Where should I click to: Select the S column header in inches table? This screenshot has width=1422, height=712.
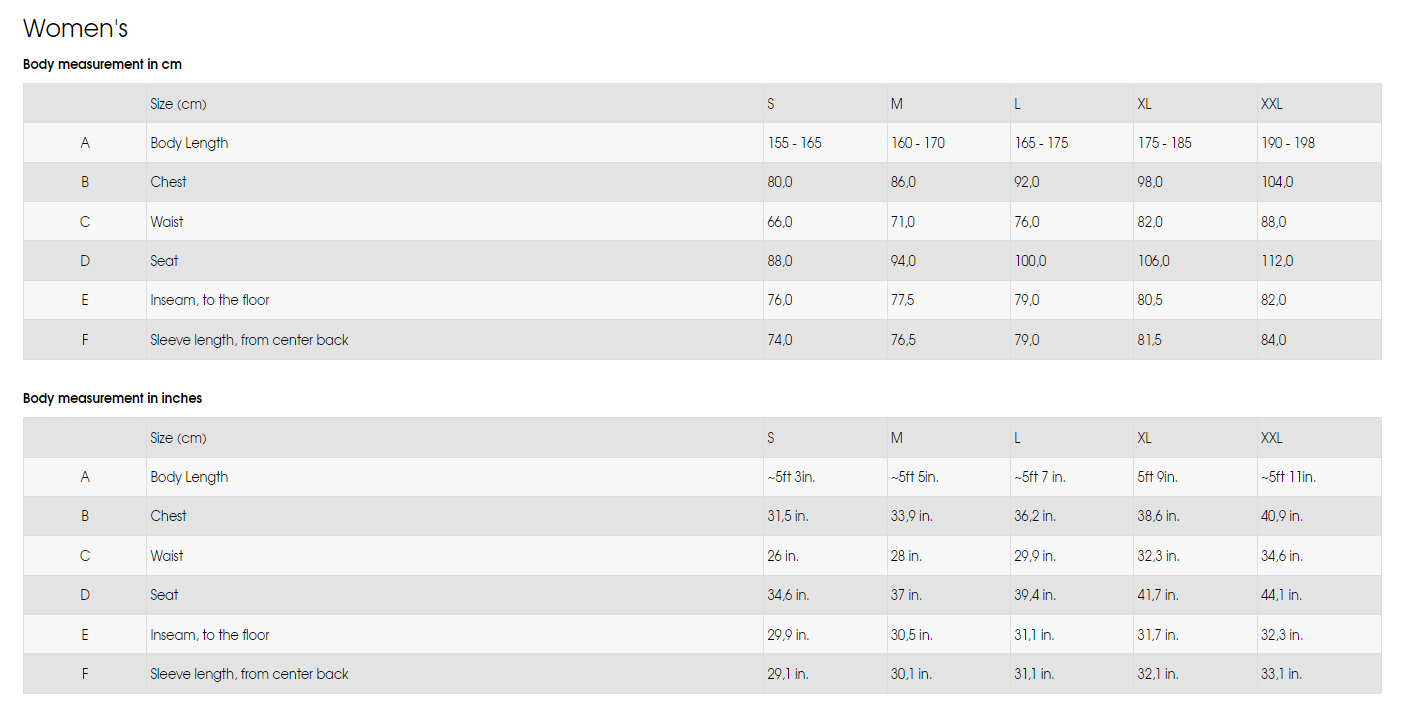(x=771, y=438)
